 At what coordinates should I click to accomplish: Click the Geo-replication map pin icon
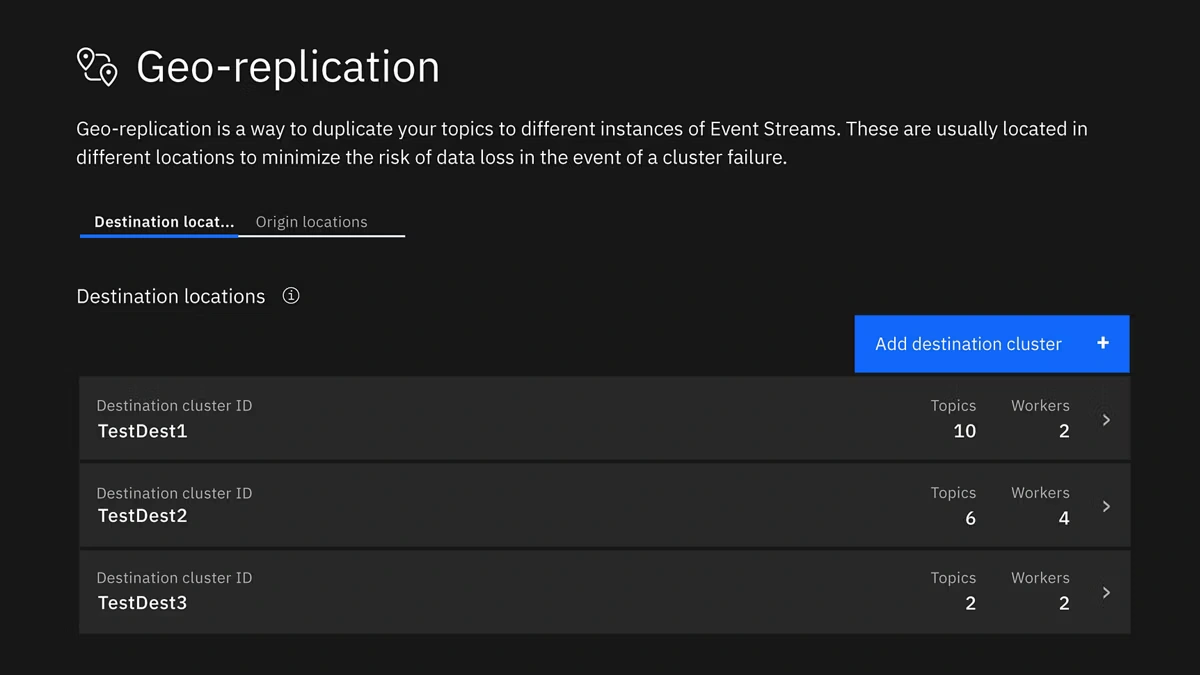(x=97, y=66)
